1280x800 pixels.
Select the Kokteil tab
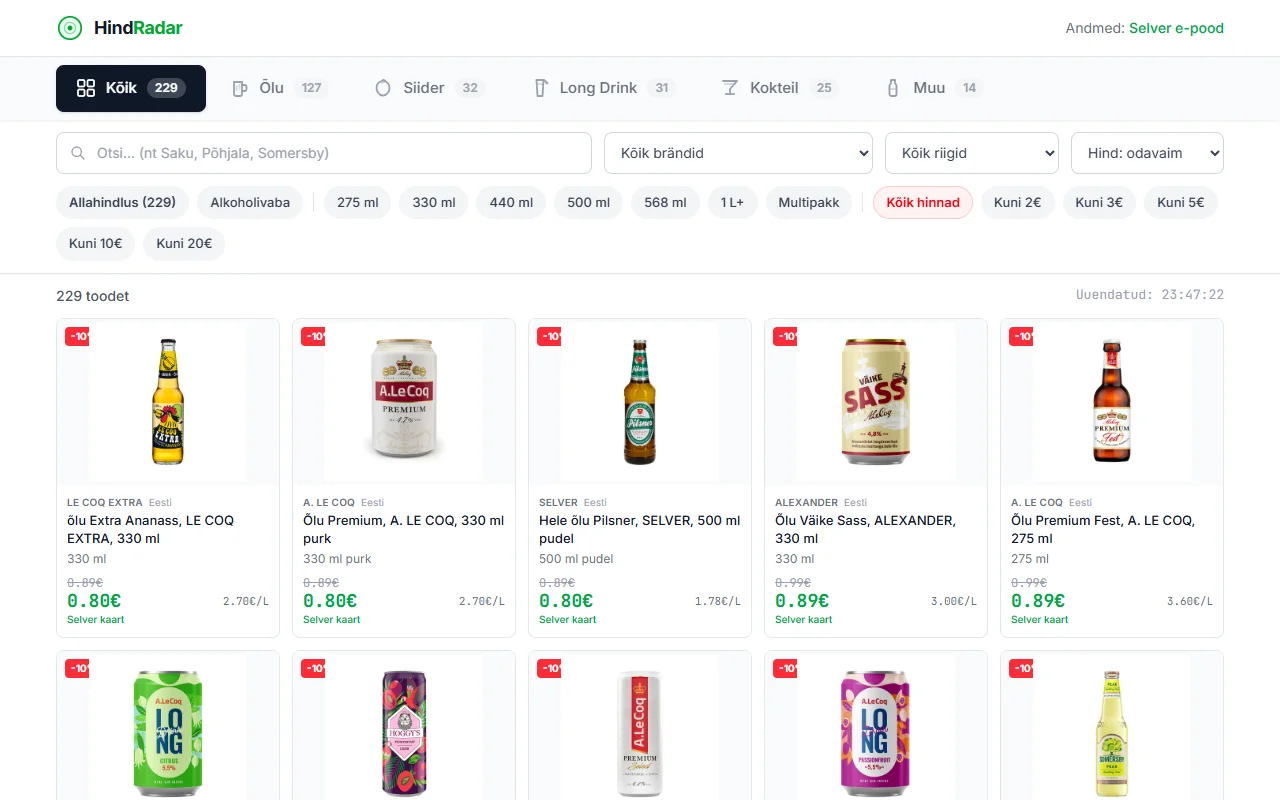click(779, 88)
